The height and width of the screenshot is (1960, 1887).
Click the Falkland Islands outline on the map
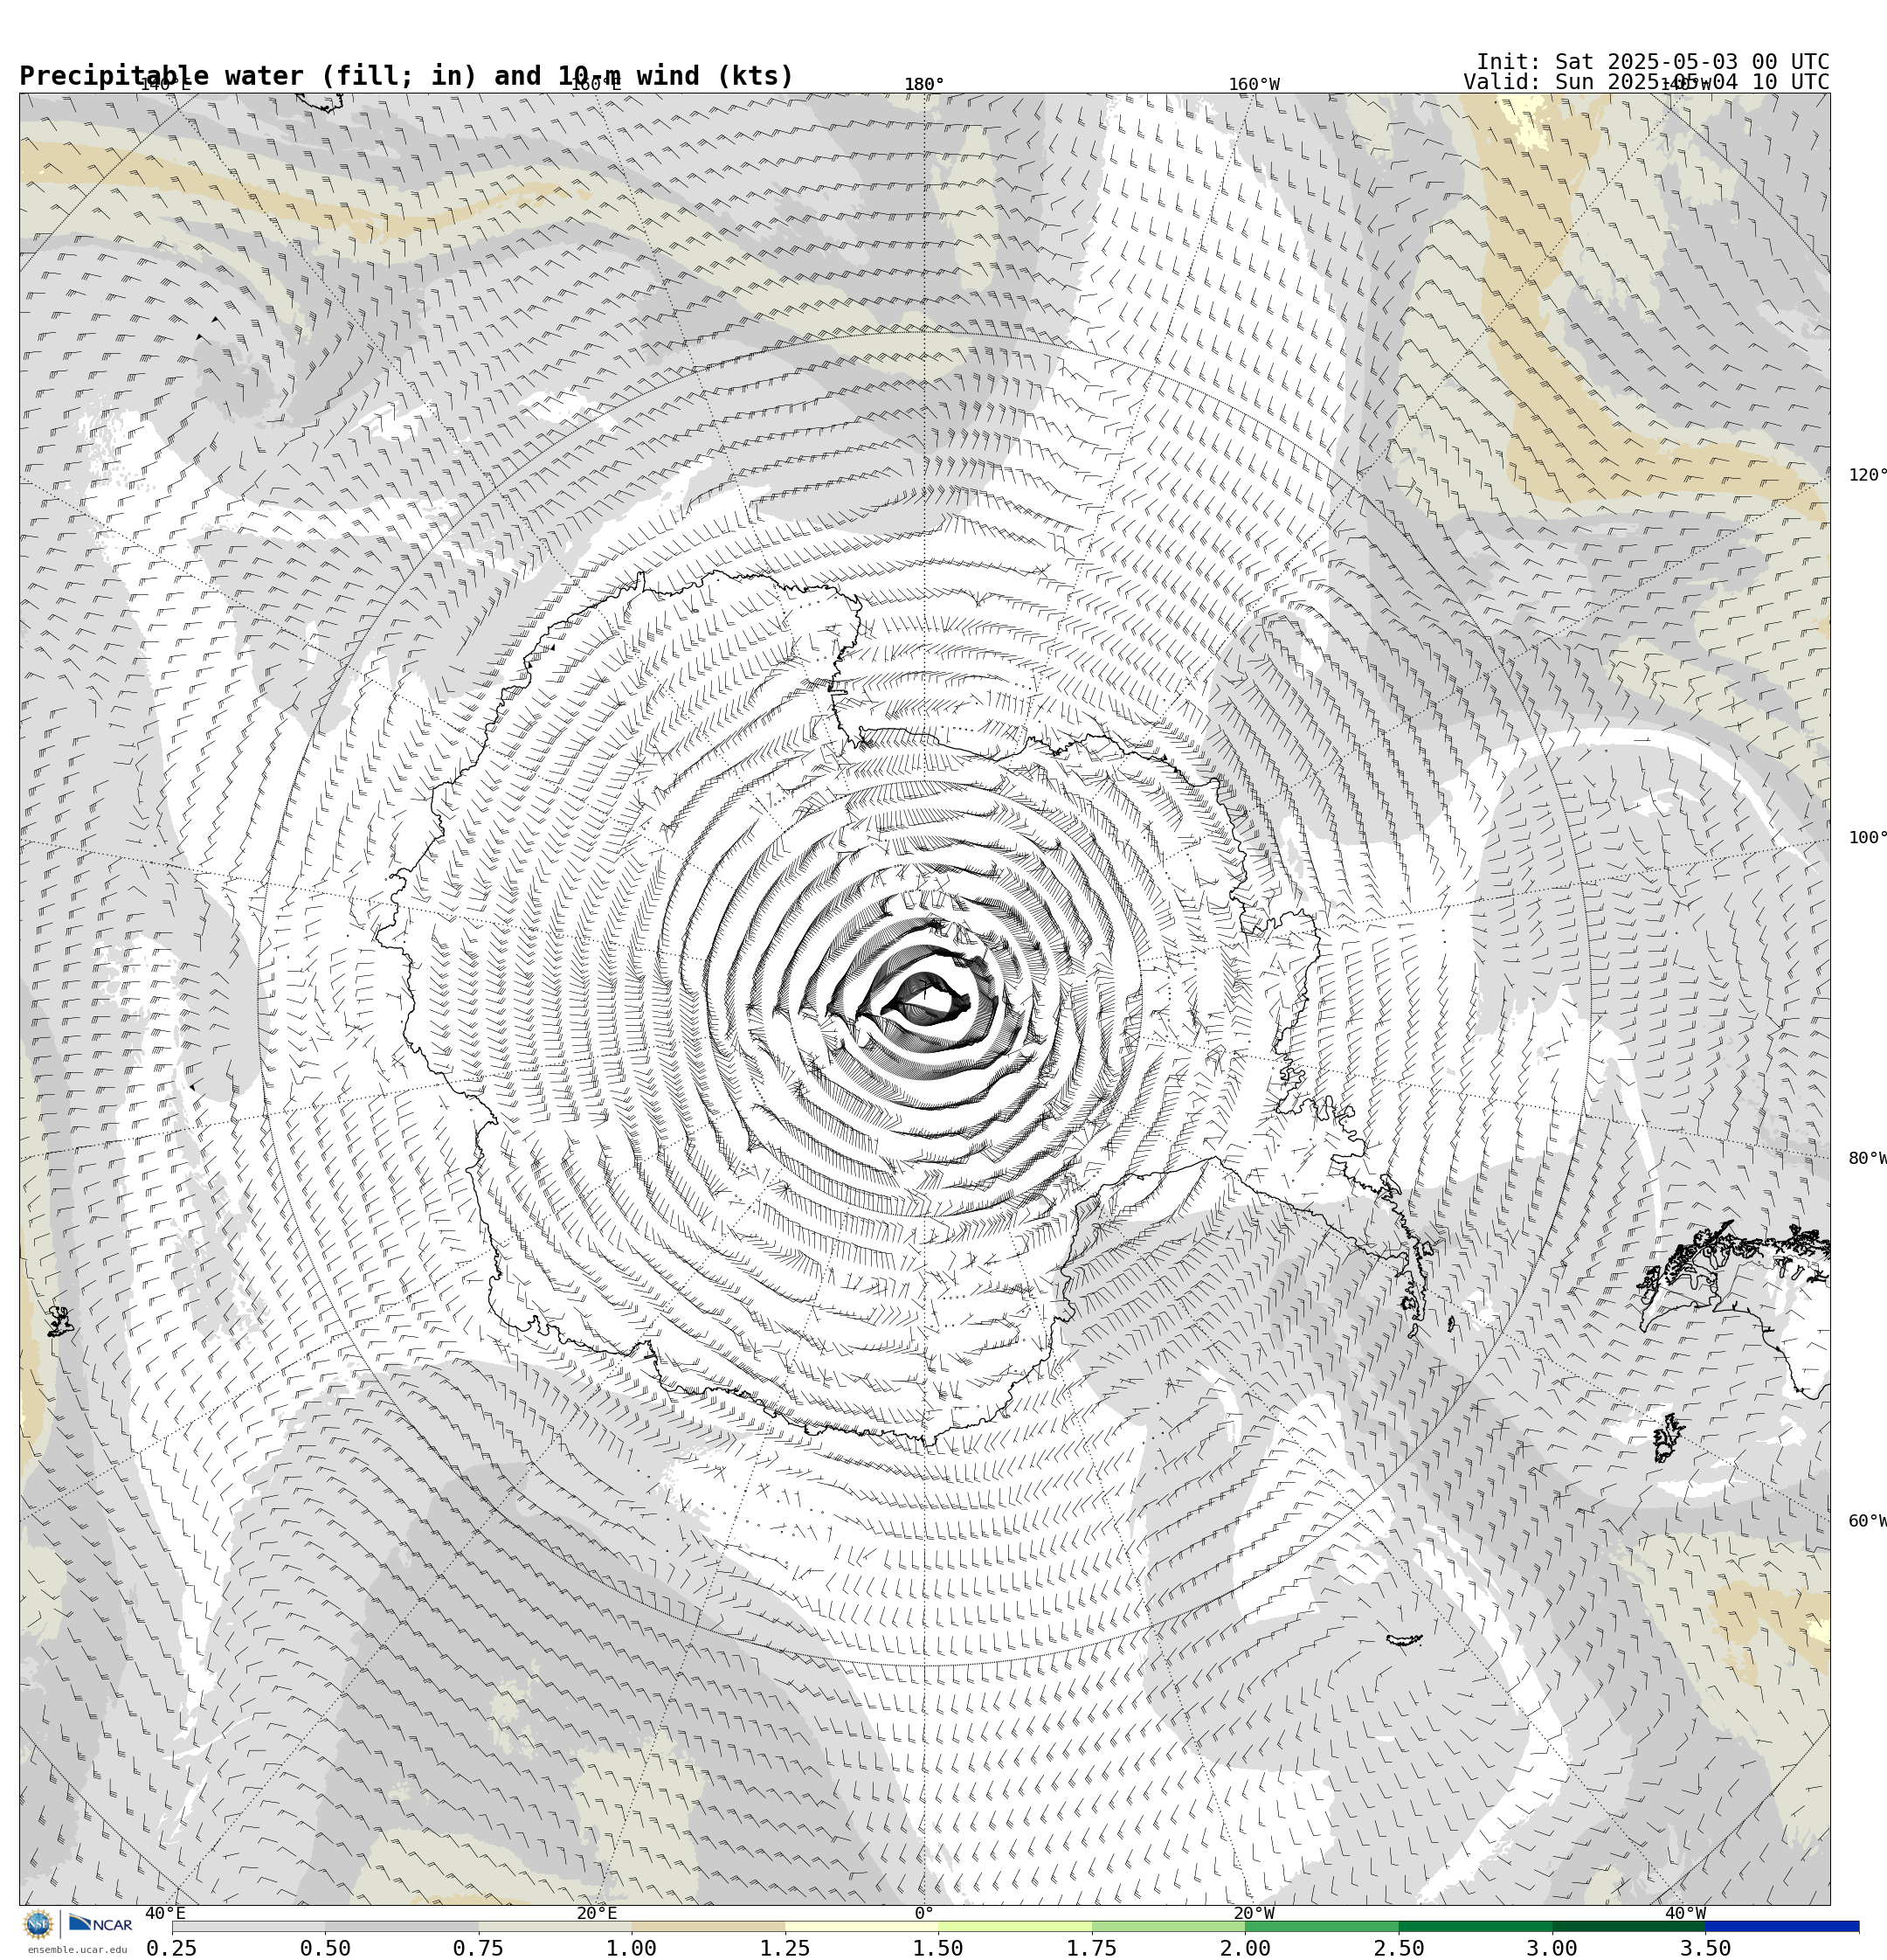point(1669,1437)
